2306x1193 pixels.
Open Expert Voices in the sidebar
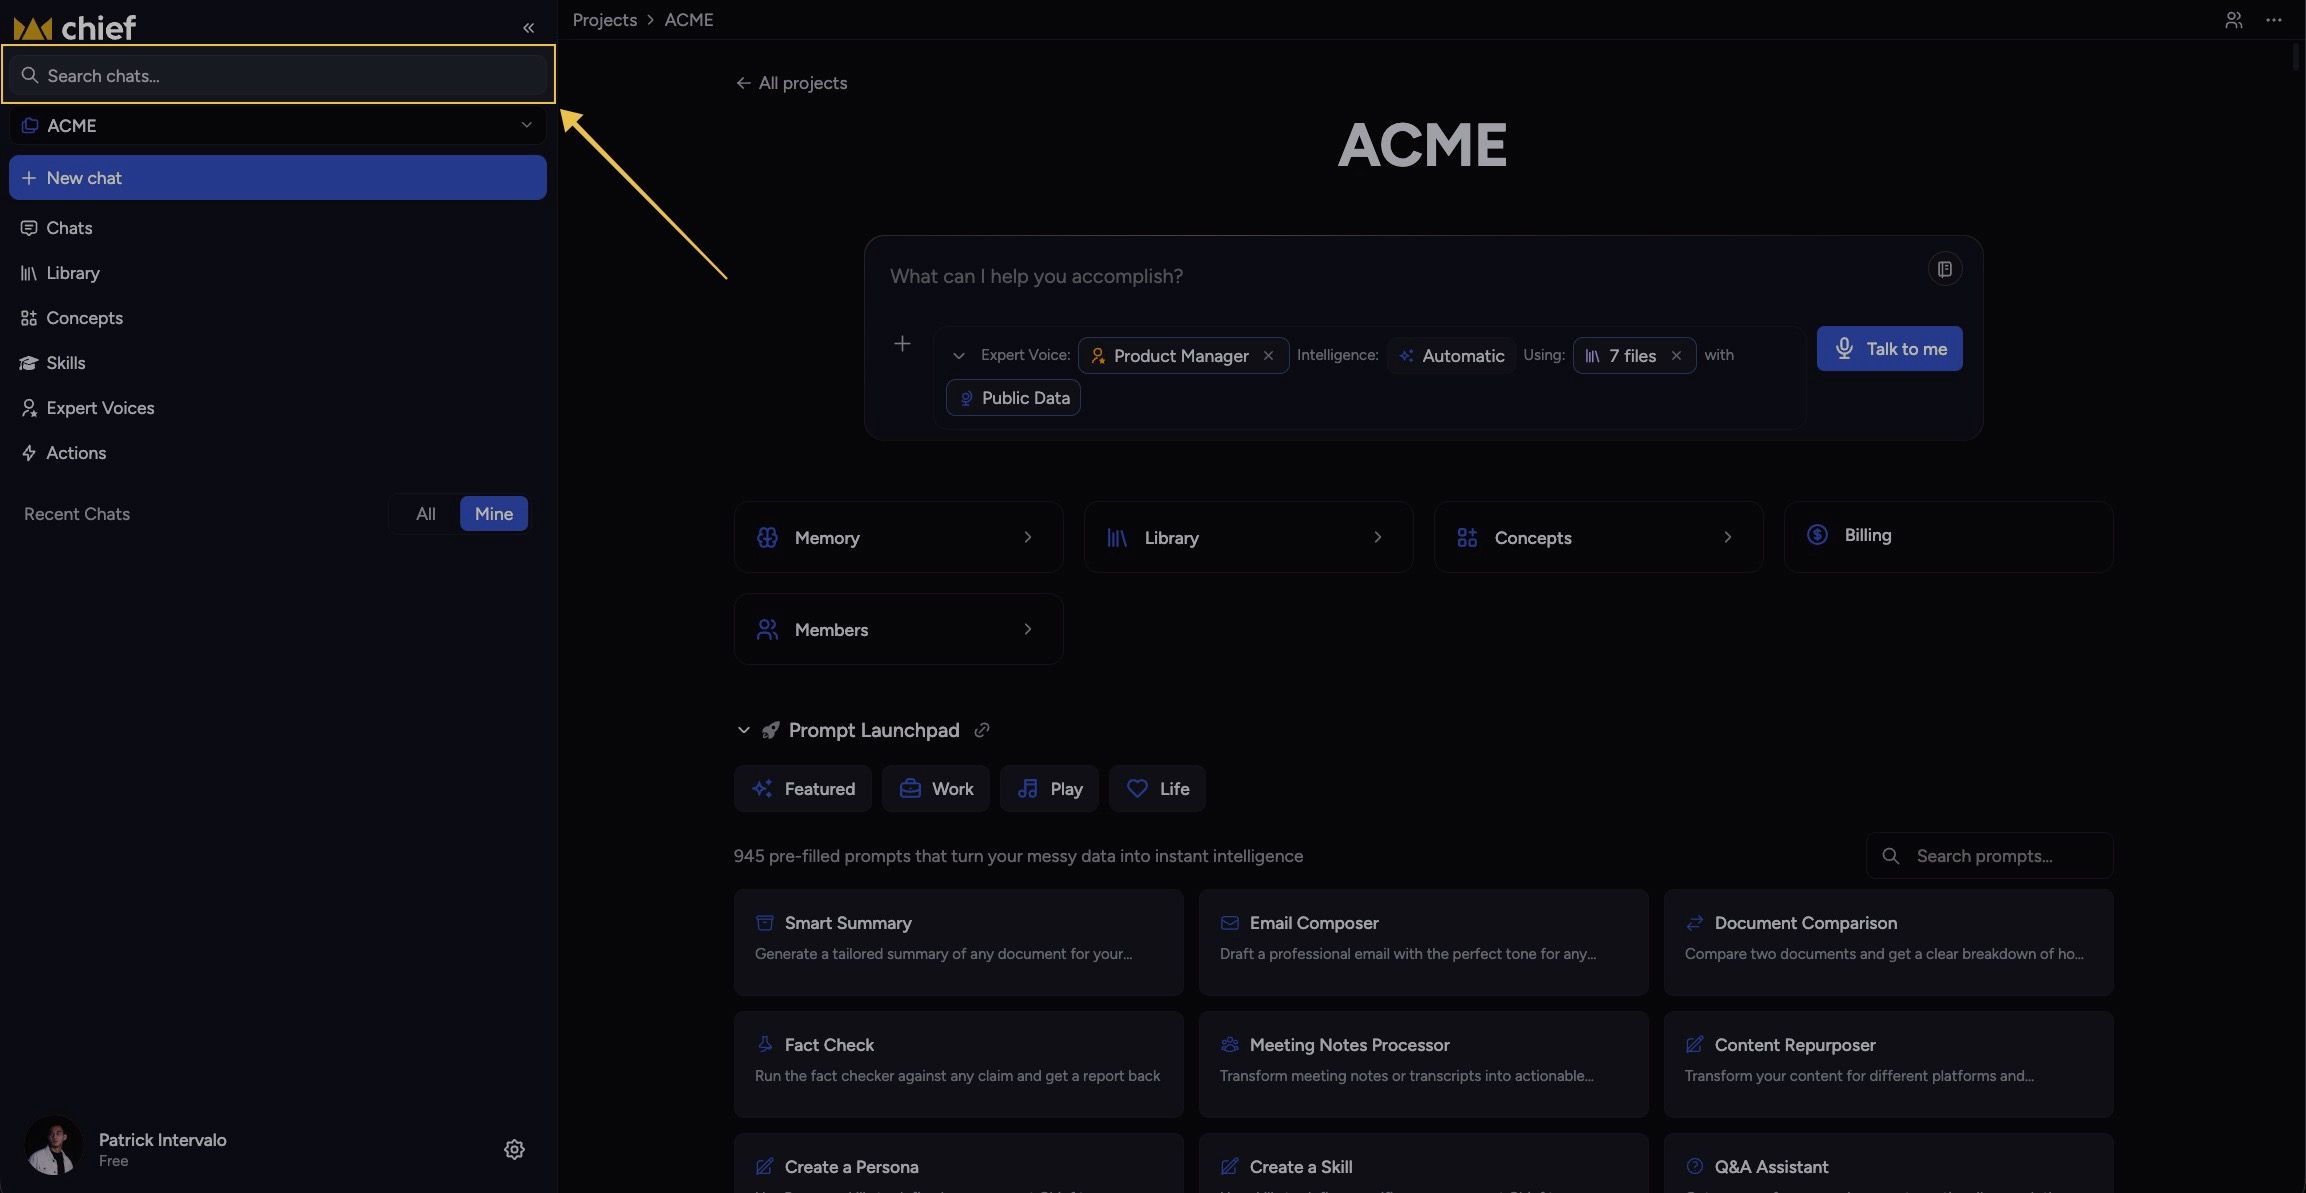click(278, 408)
